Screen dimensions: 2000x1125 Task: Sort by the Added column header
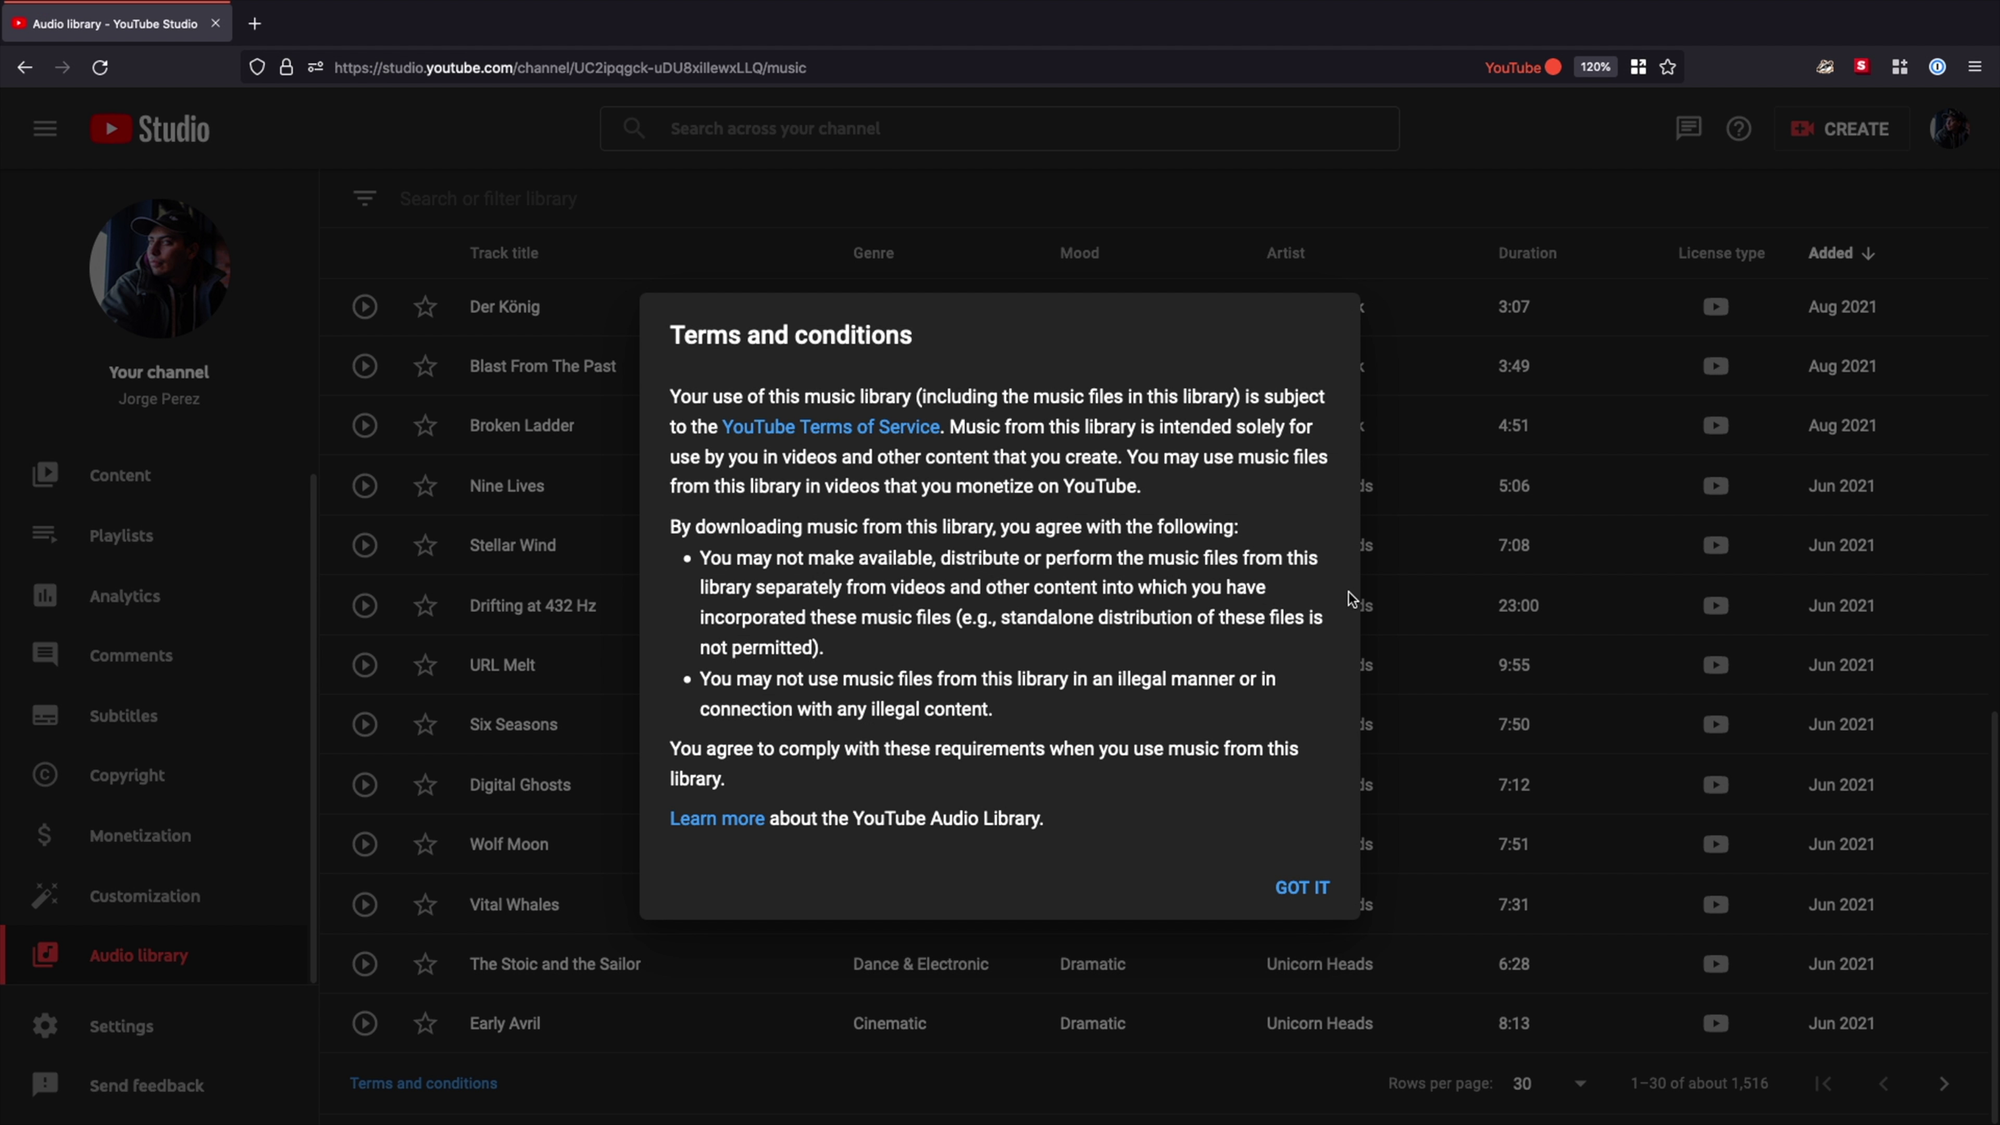(x=1841, y=253)
